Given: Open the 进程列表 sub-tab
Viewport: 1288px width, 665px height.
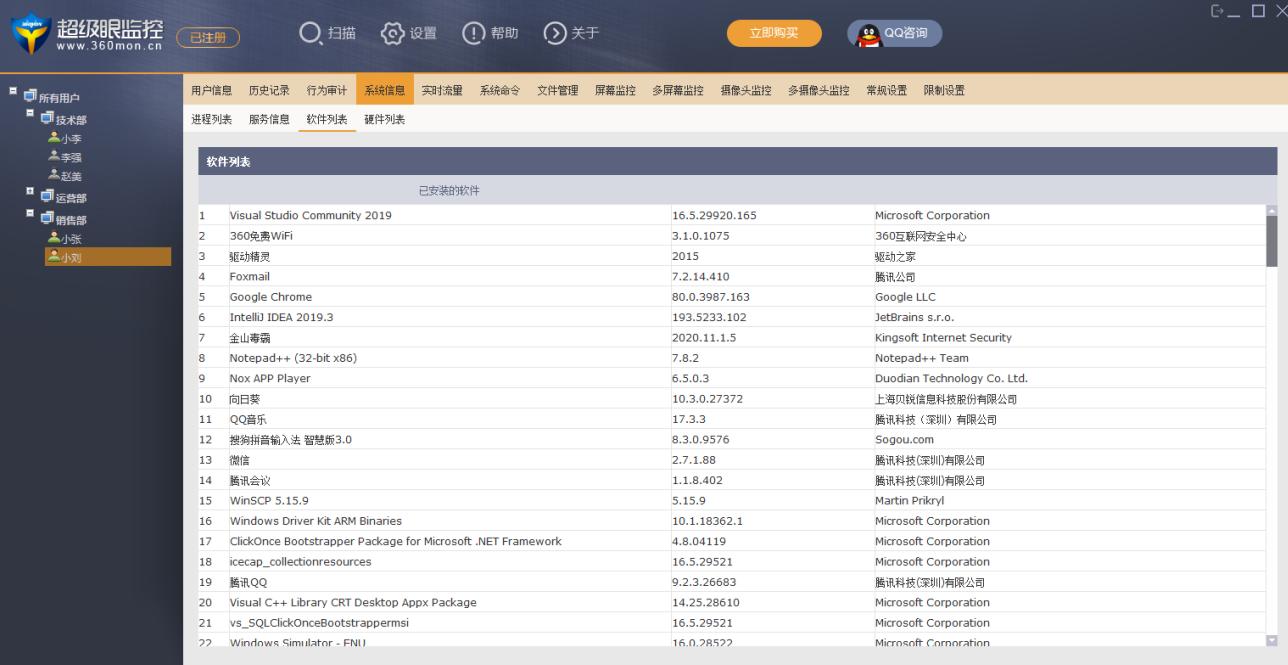Looking at the screenshot, I should (x=211, y=120).
